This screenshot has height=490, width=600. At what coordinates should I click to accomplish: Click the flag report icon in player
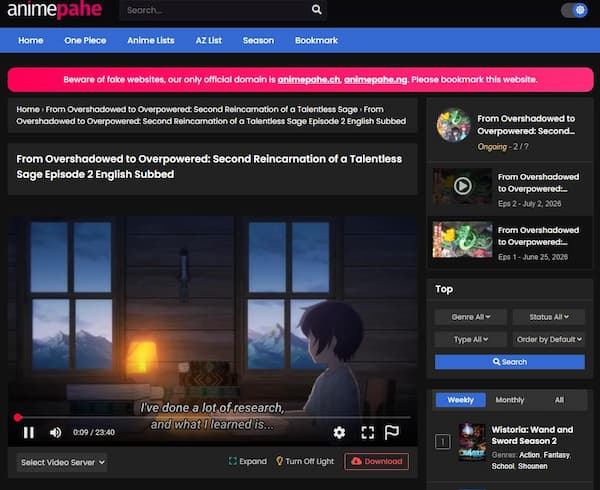coord(392,432)
